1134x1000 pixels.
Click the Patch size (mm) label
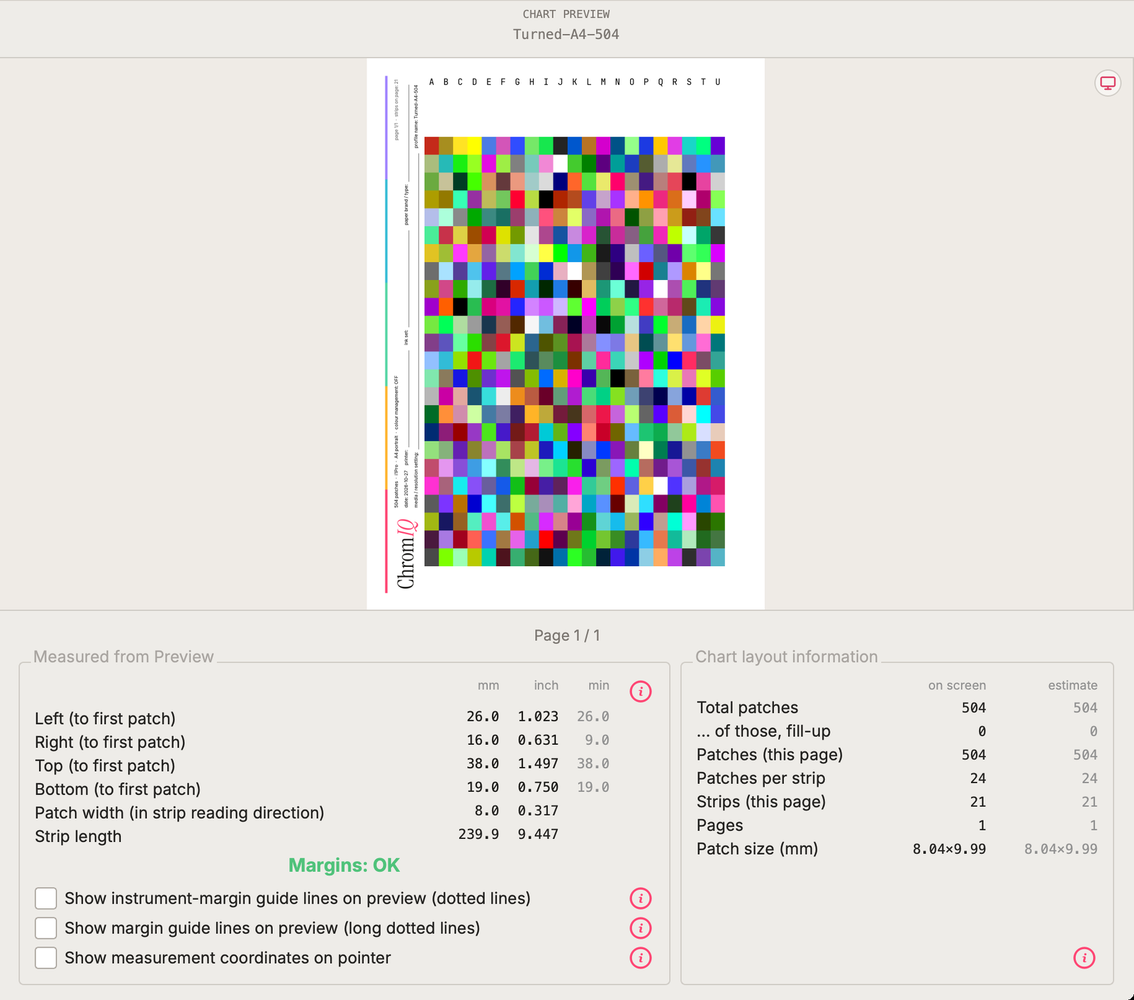click(757, 848)
